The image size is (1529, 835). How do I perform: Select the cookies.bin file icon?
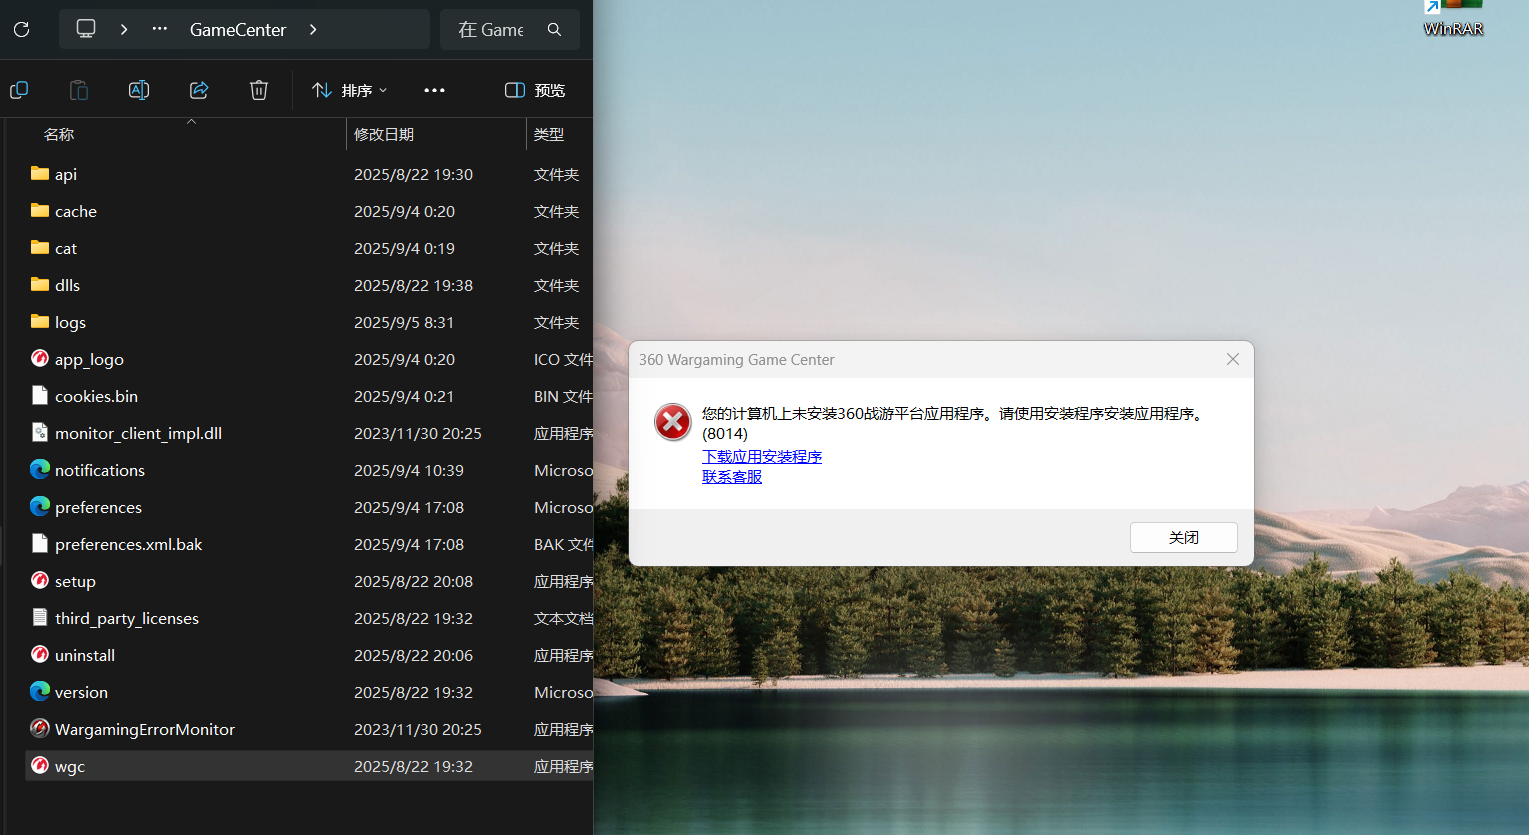tap(40, 395)
